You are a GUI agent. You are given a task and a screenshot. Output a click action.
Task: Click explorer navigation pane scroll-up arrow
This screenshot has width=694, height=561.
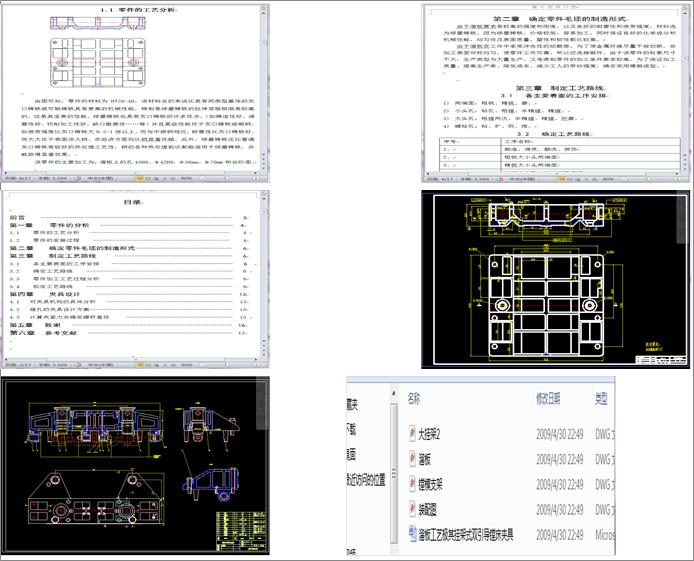point(394,392)
